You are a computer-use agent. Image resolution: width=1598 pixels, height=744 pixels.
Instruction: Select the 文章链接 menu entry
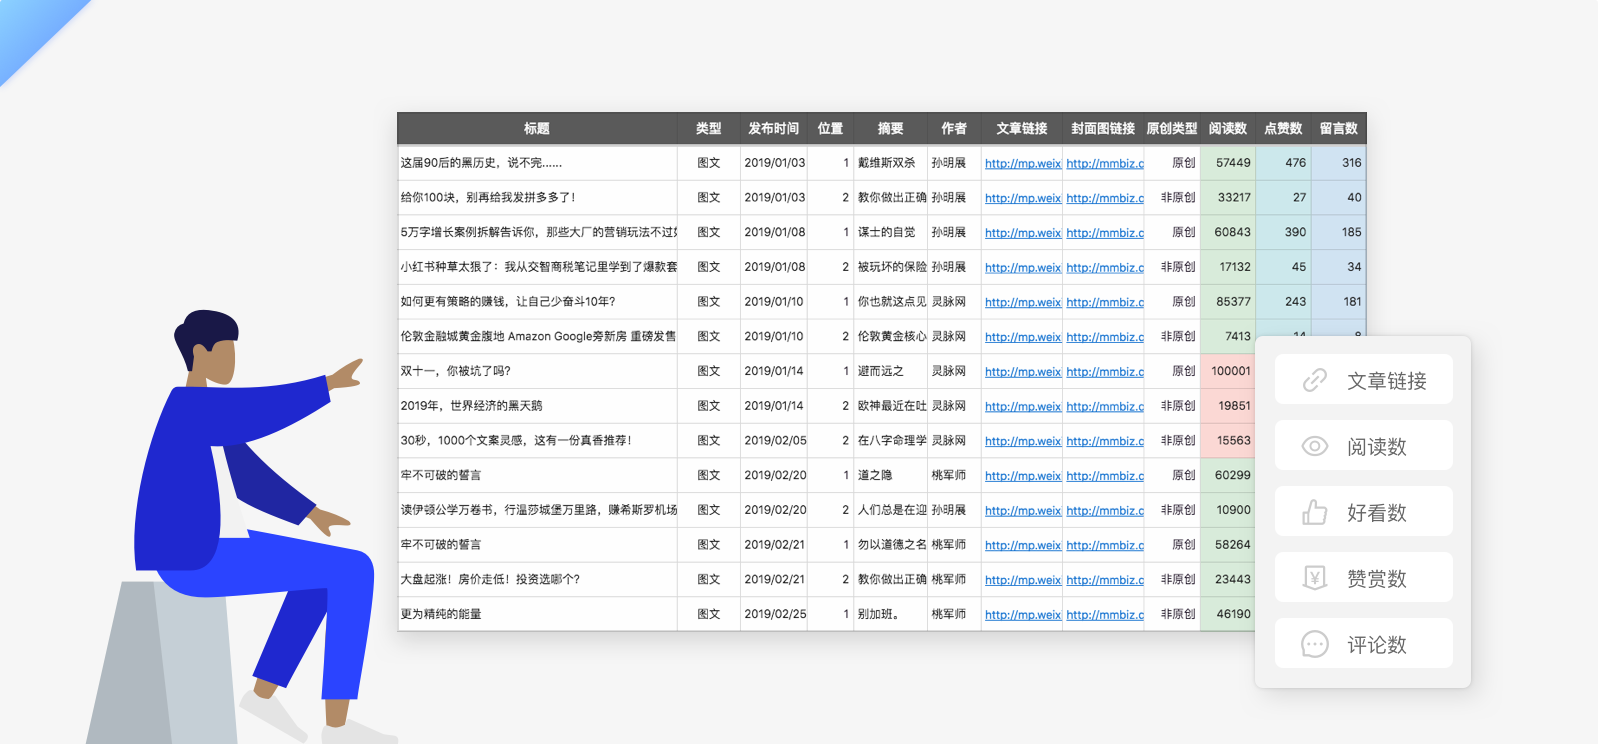click(1385, 380)
